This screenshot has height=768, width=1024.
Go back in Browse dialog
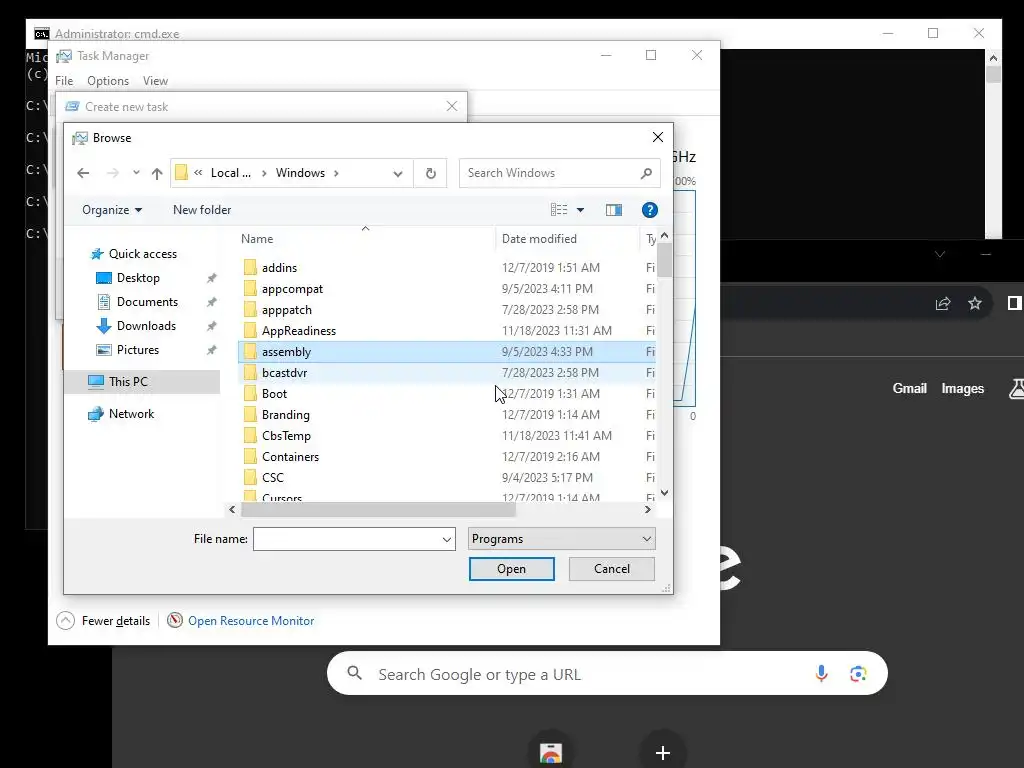[x=83, y=173]
